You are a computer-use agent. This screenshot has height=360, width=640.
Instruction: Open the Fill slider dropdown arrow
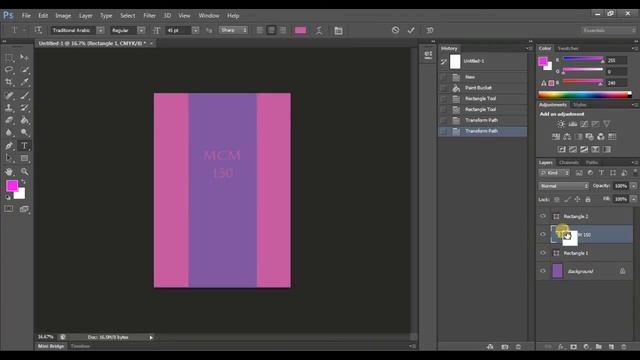(633, 199)
